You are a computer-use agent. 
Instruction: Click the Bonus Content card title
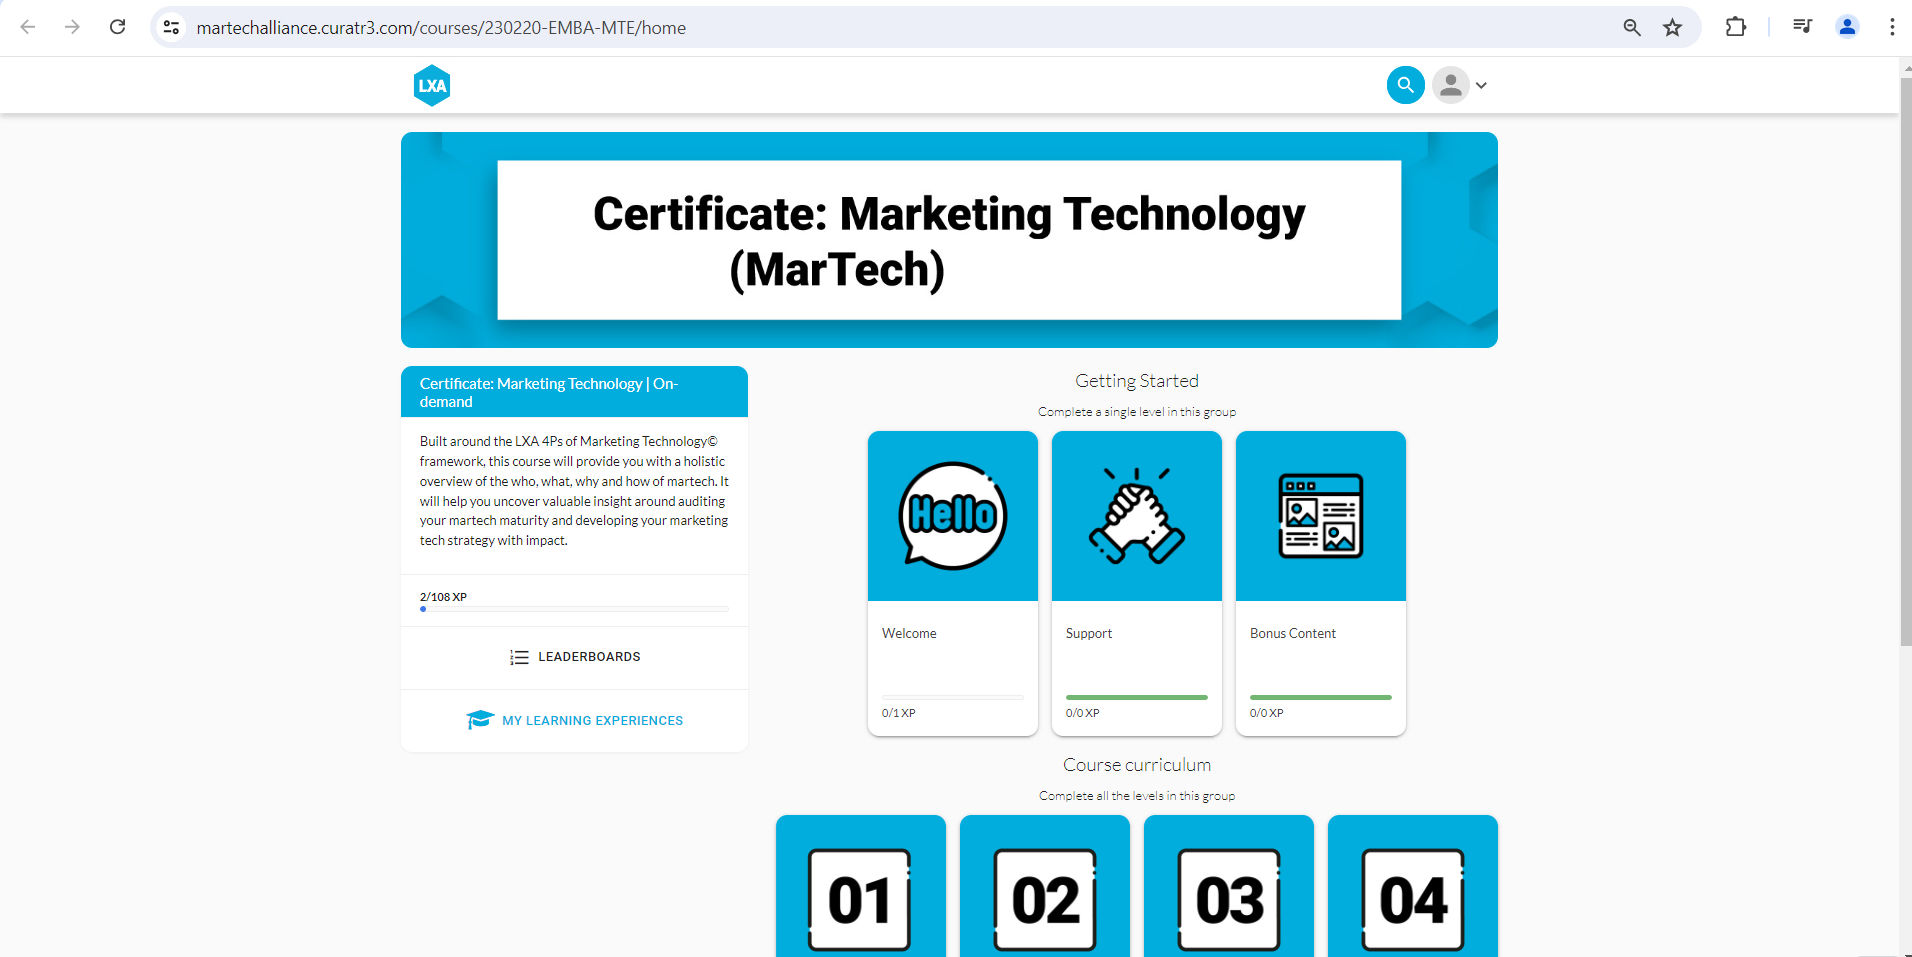[1293, 633]
